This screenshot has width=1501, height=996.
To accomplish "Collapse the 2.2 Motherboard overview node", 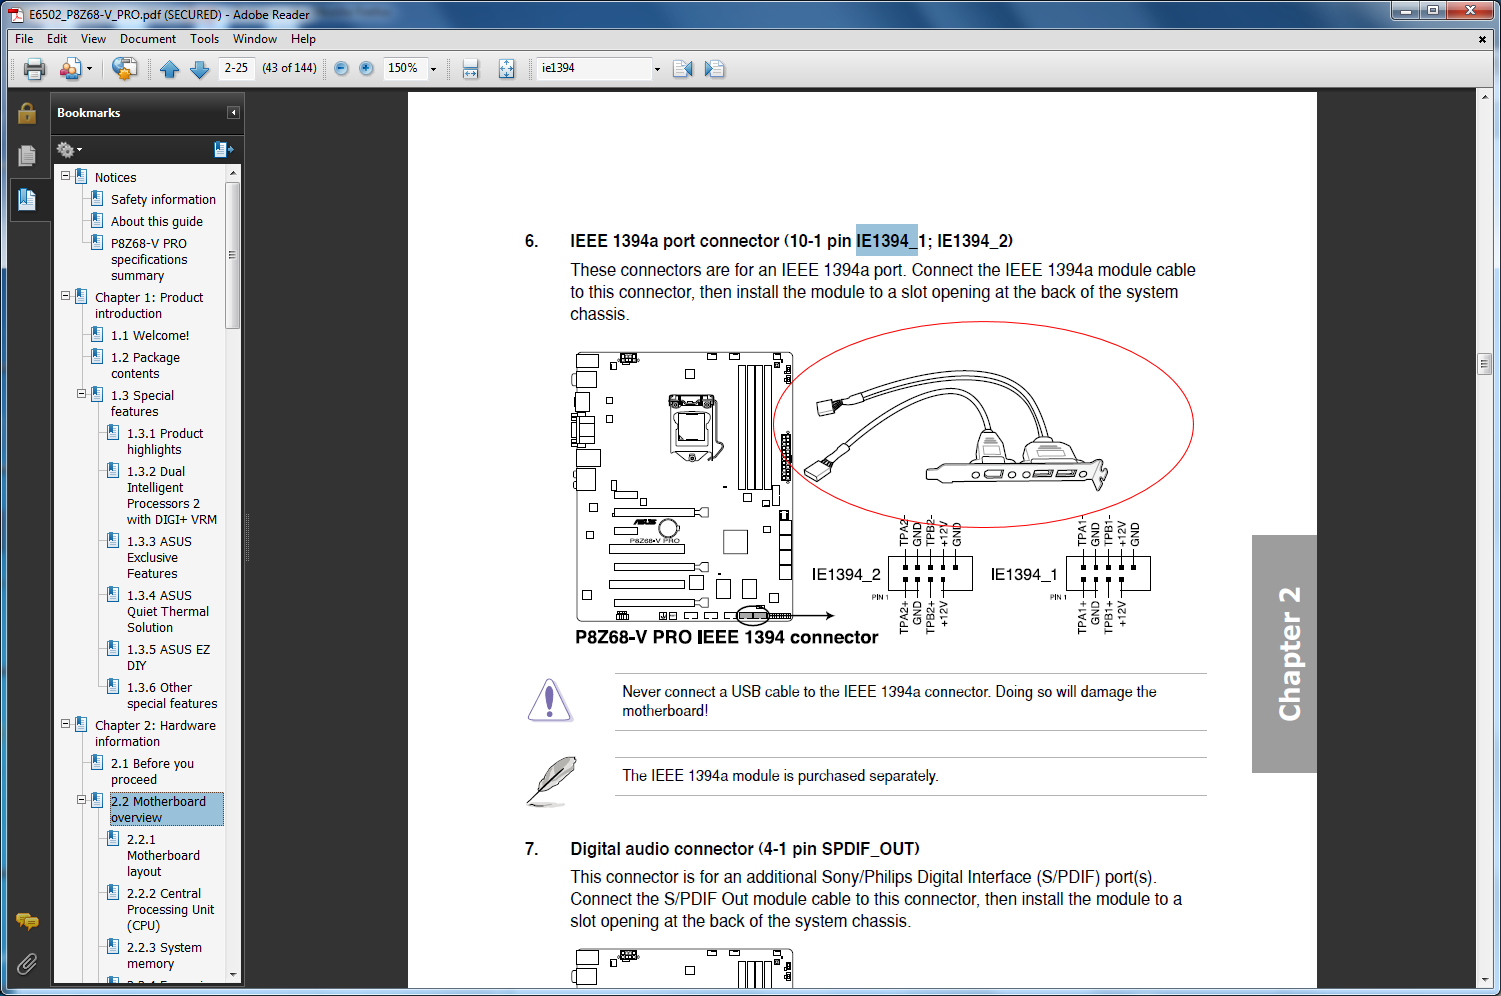I will (82, 800).
